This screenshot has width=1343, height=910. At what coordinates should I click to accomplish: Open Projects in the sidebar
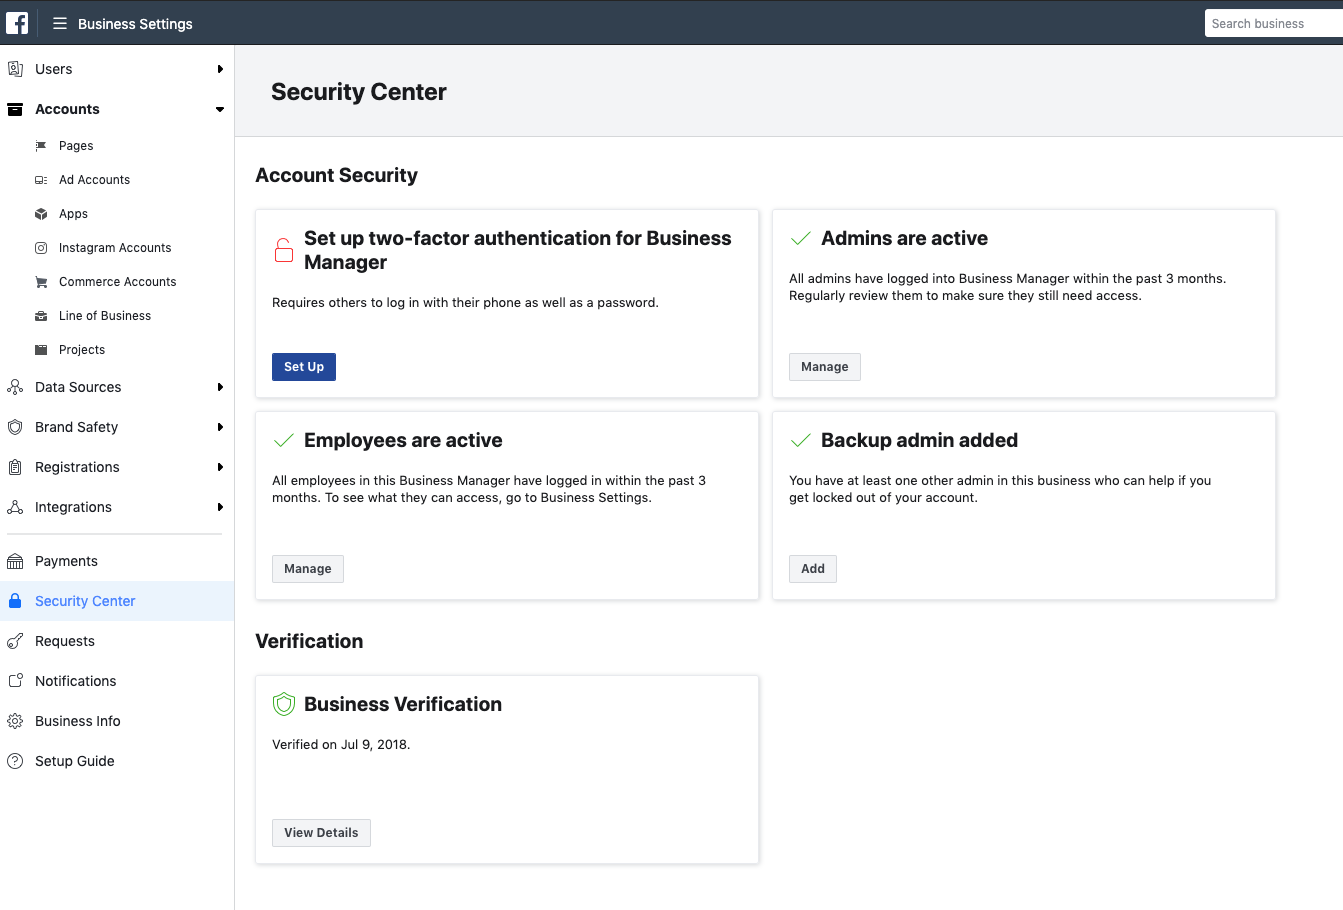point(82,350)
